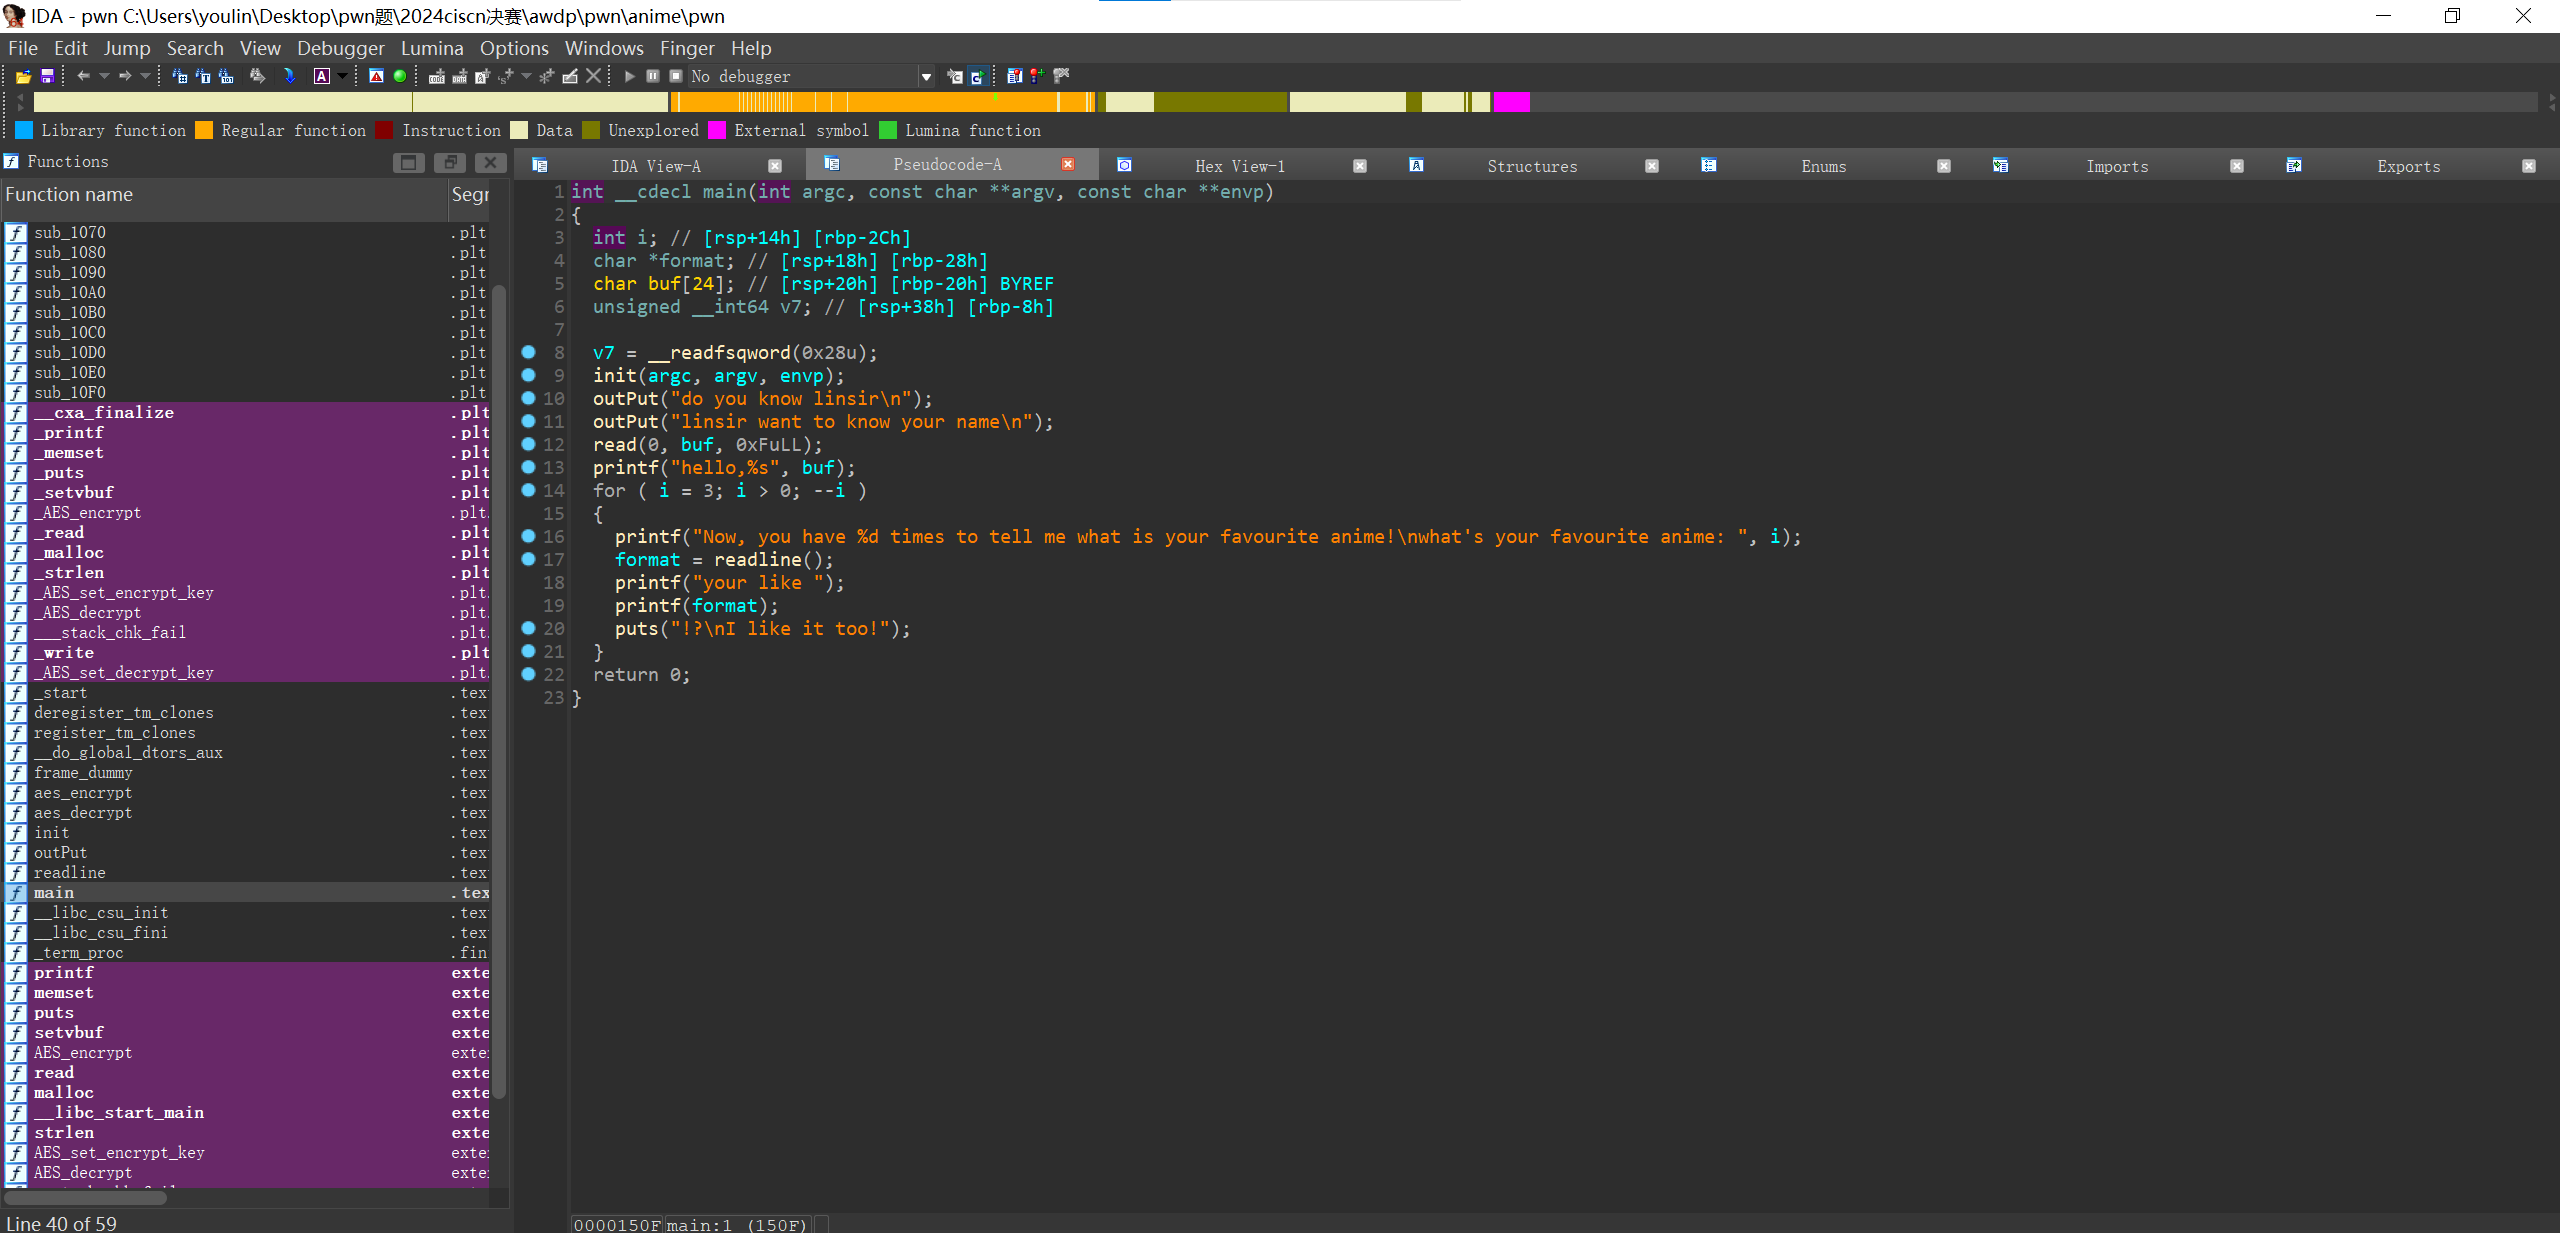2560x1233 pixels.
Task: Click the Save database floppy icon
Action: (x=46, y=76)
